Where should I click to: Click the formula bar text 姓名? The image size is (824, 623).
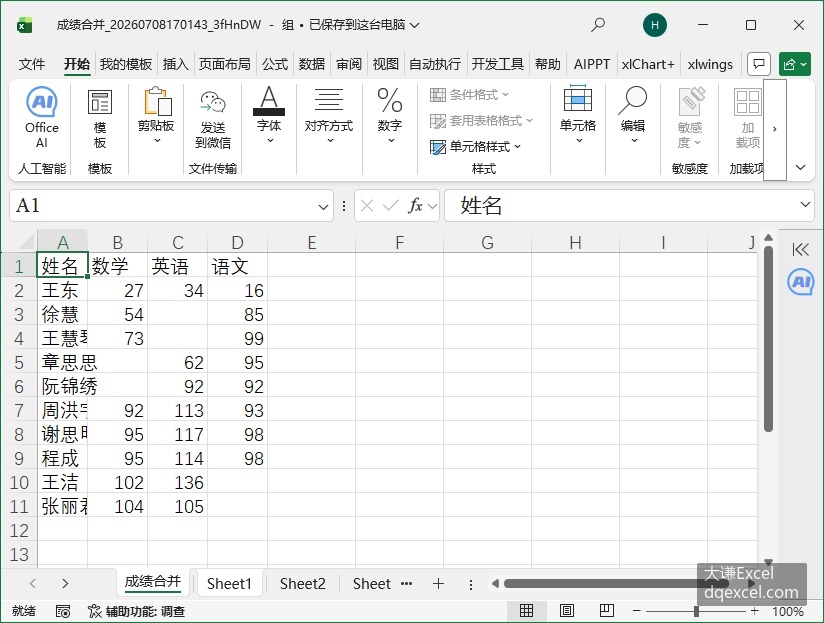coord(481,205)
